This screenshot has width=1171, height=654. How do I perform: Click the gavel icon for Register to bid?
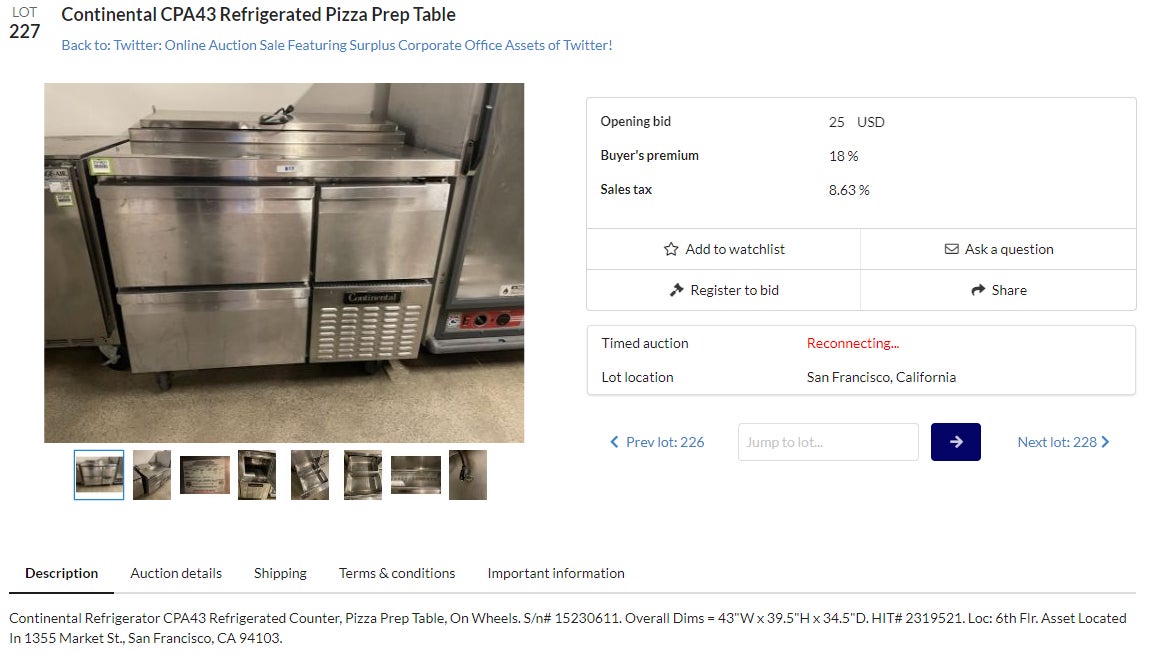pyautogui.click(x=676, y=290)
